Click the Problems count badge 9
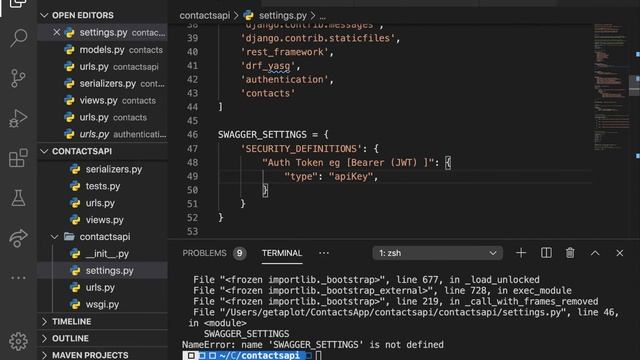This screenshot has width=640, height=360. 240,253
